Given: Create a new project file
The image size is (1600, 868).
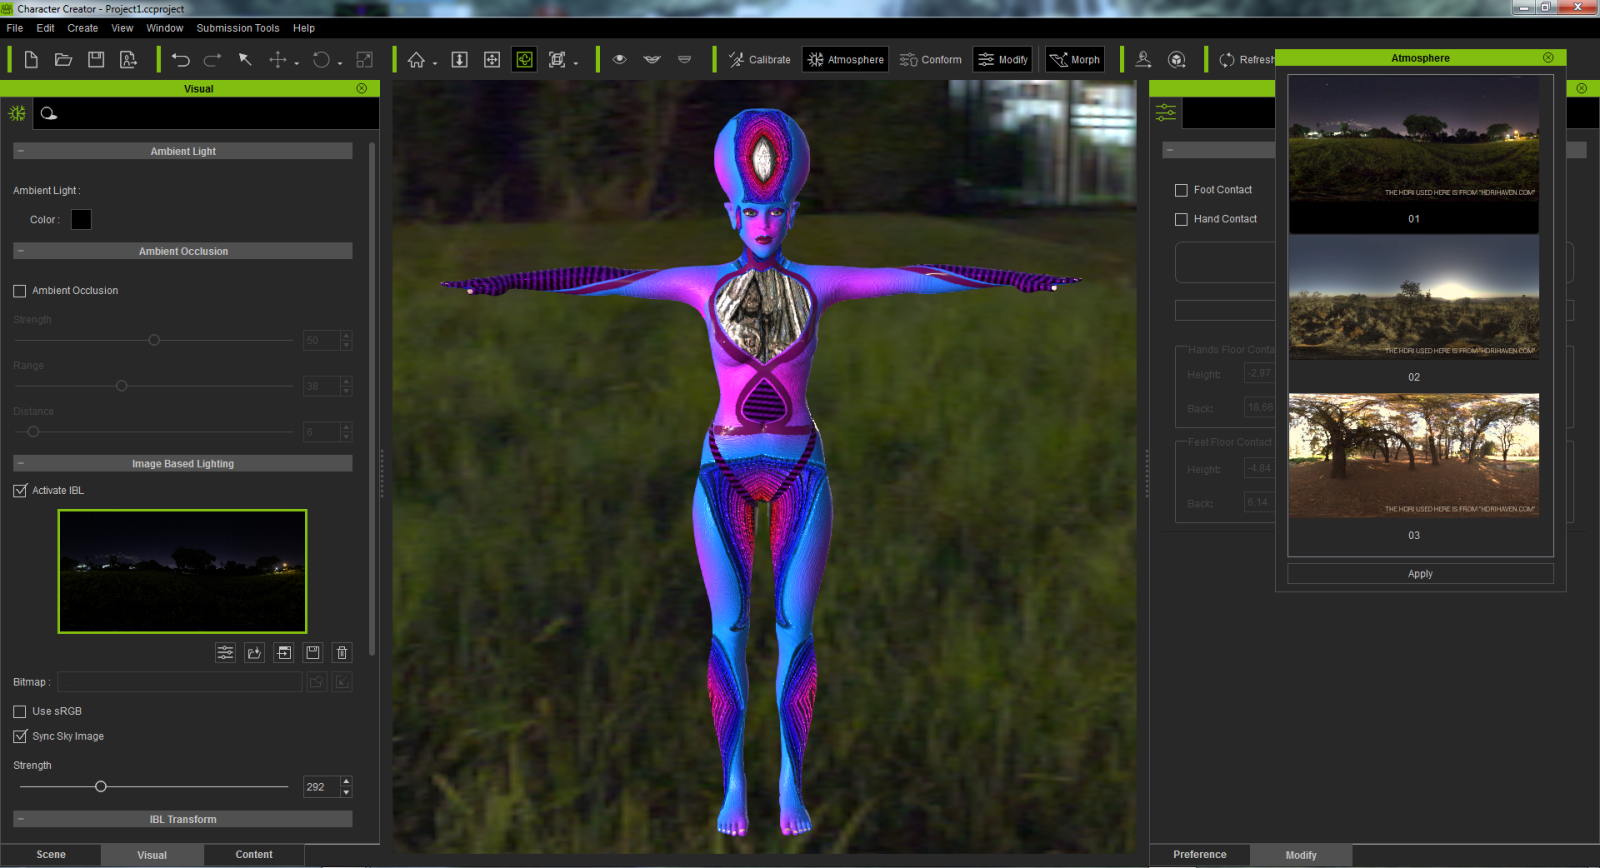Looking at the screenshot, I should pos(31,60).
